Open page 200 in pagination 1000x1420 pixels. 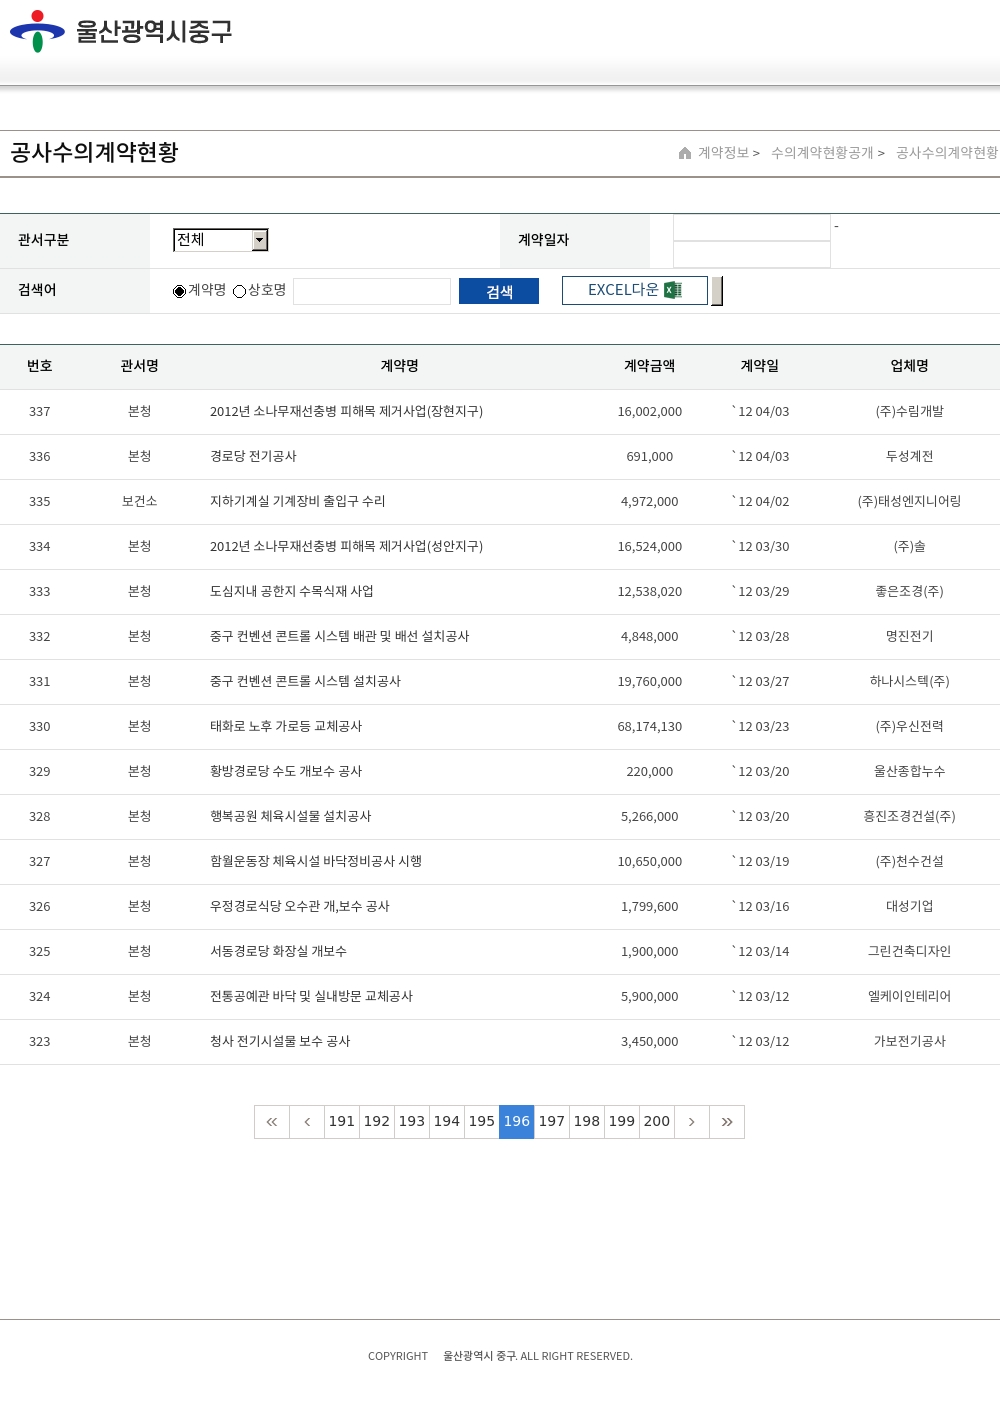tap(657, 1122)
